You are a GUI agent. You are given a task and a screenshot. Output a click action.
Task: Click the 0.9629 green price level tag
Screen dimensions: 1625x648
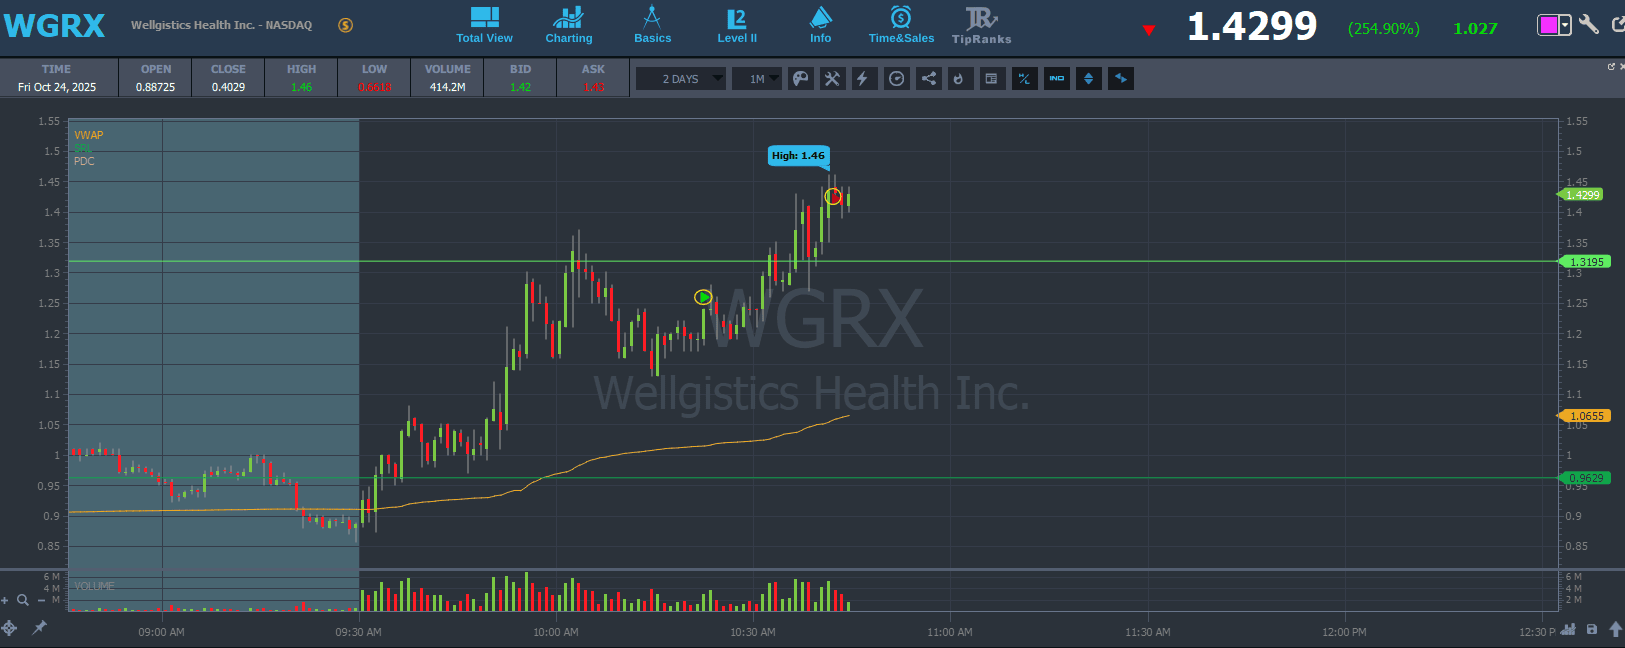pos(1585,478)
